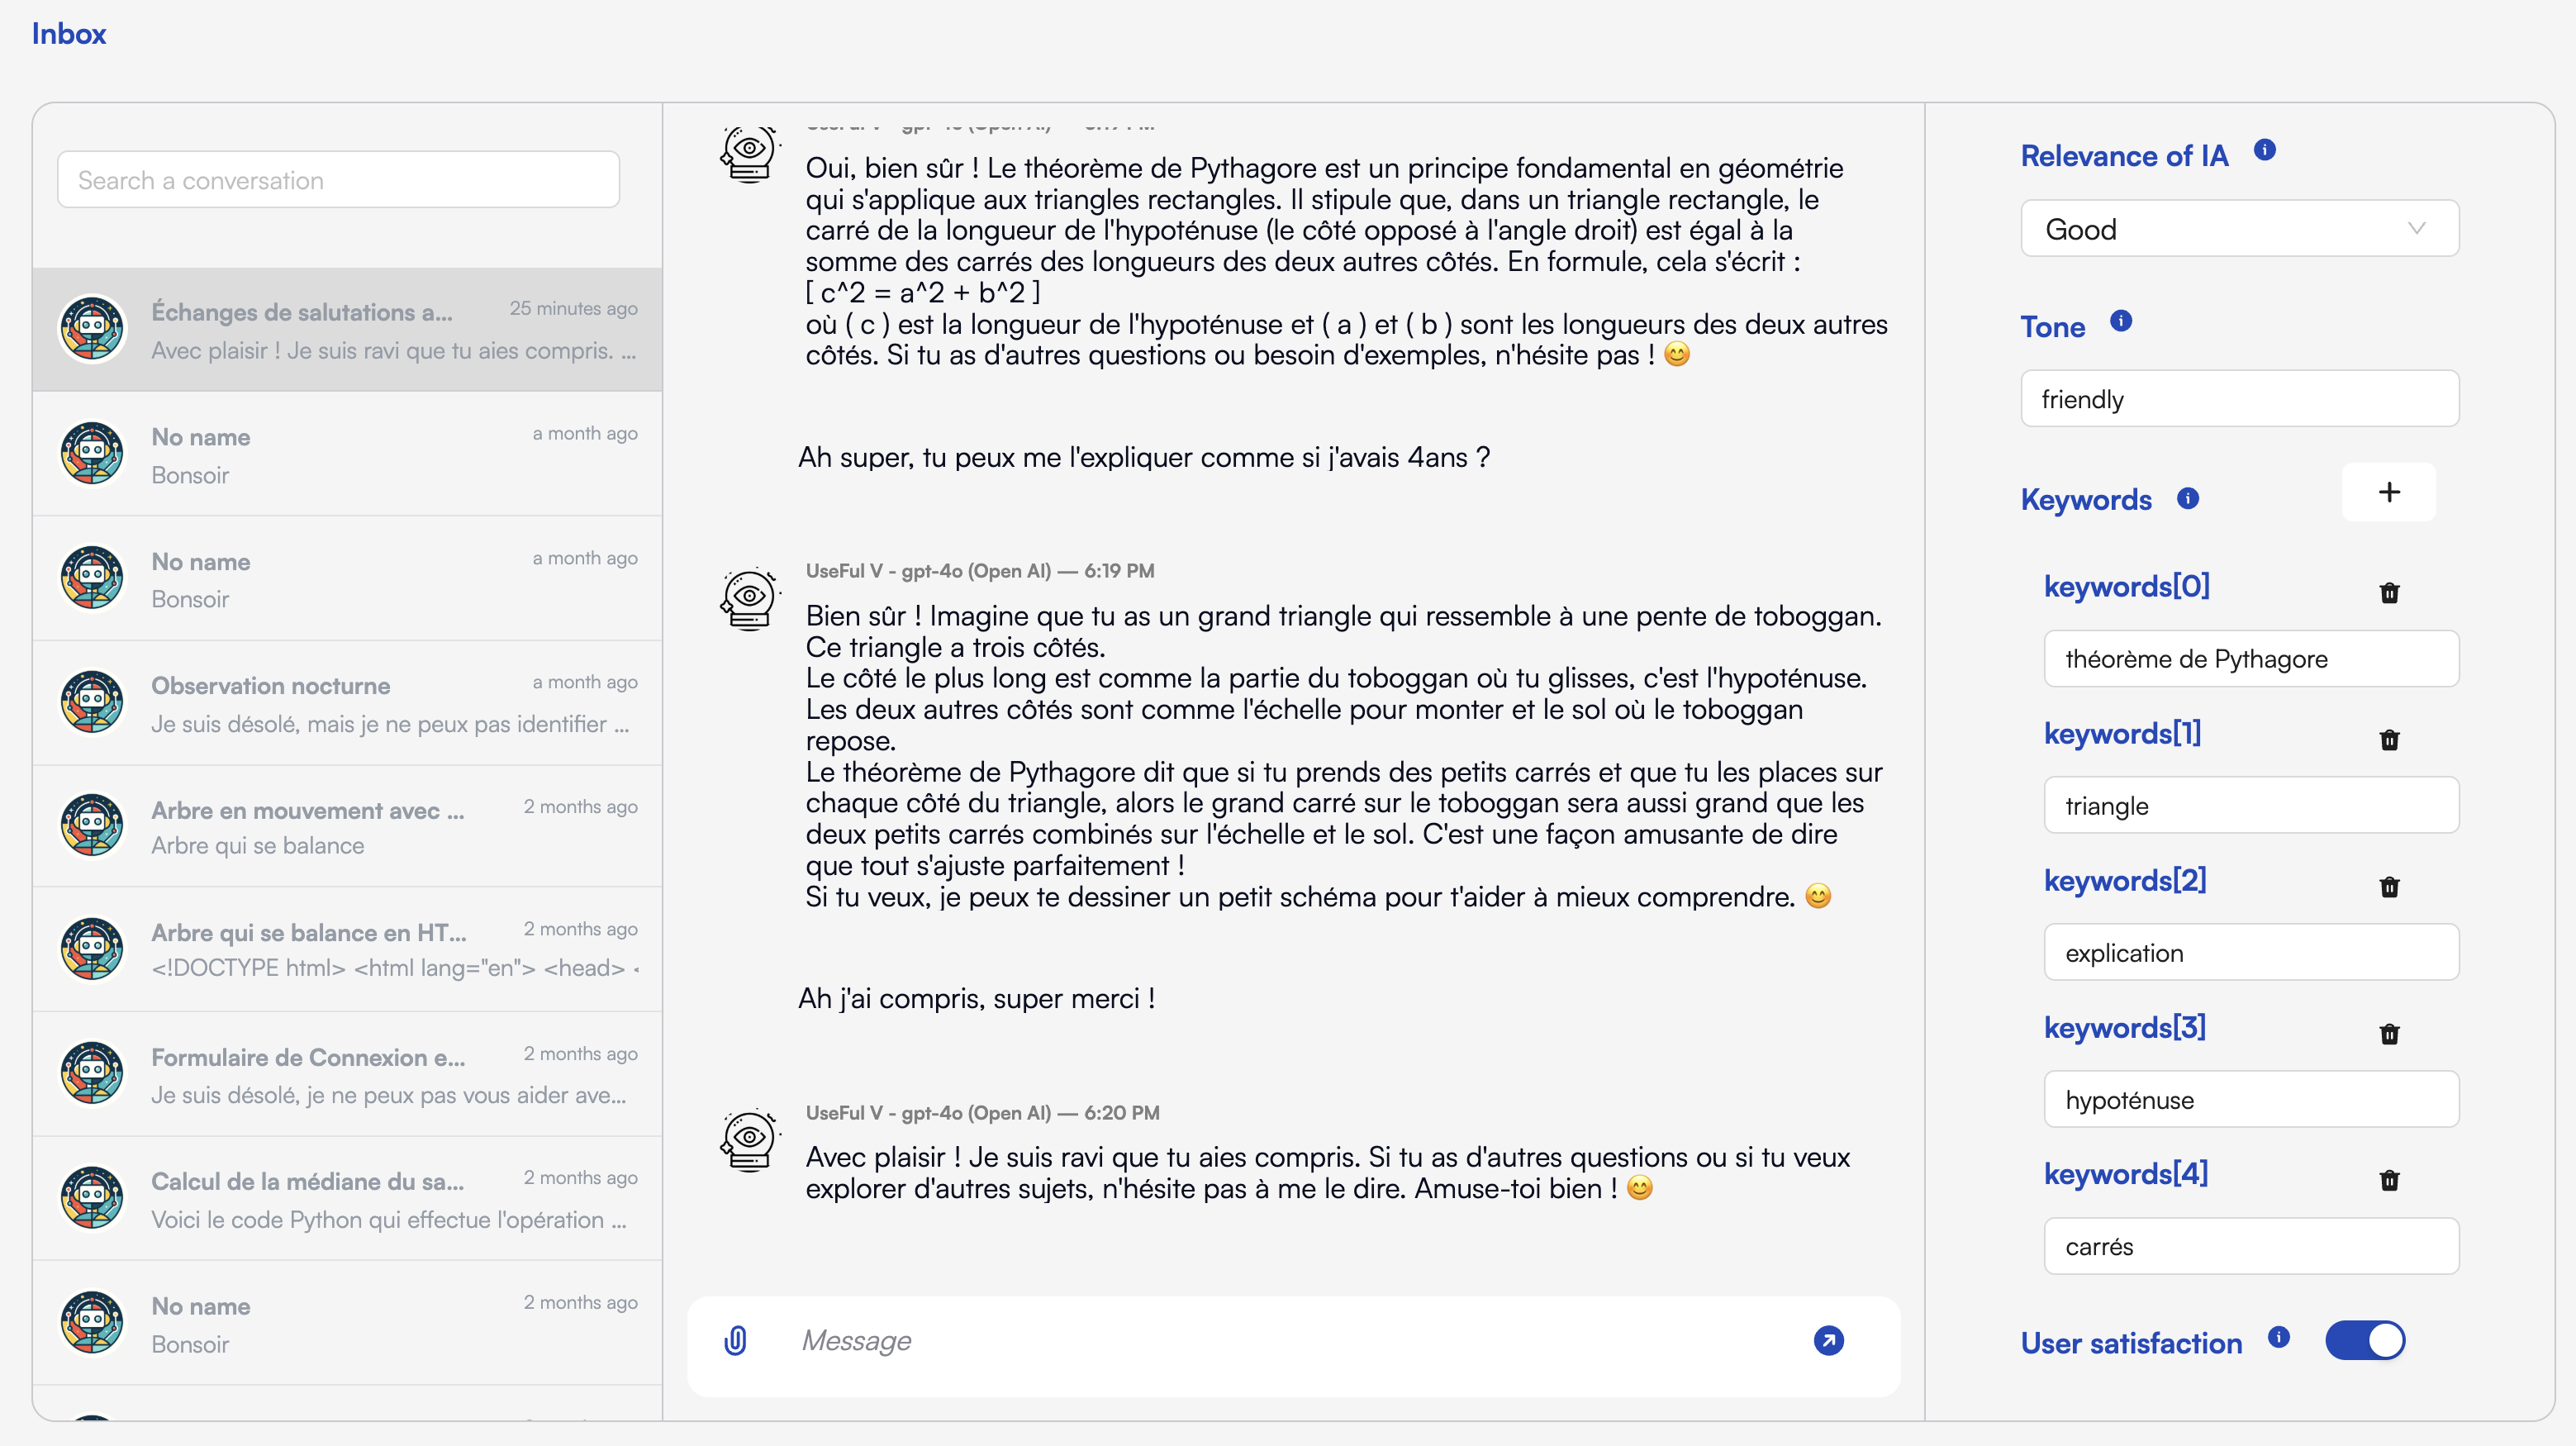
Task: Delete keywords[0] with trash icon
Action: click(x=2389, y=593)
